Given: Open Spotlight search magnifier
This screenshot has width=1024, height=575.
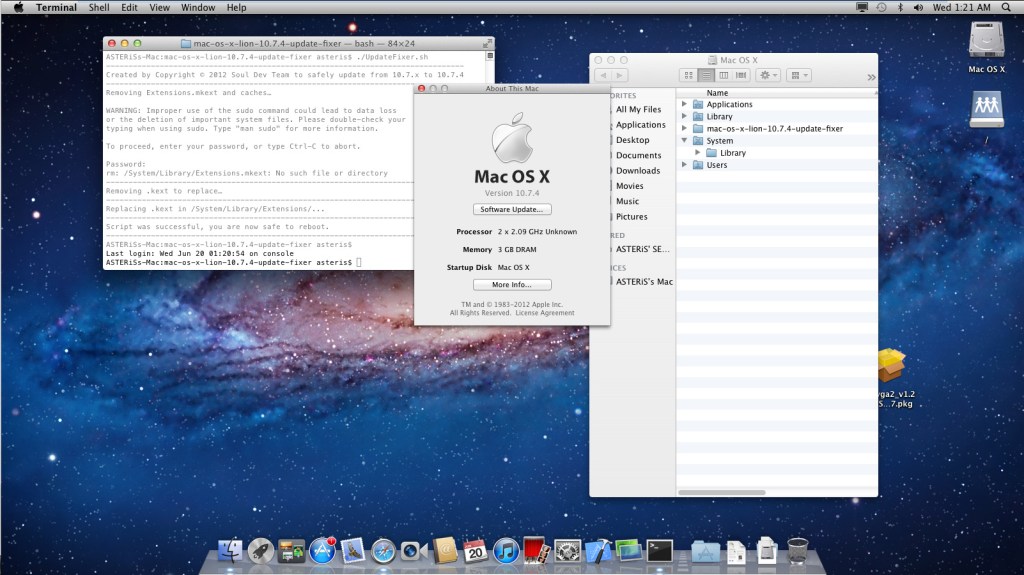Looking at the screenshot, I should [x=1006, y=7].
